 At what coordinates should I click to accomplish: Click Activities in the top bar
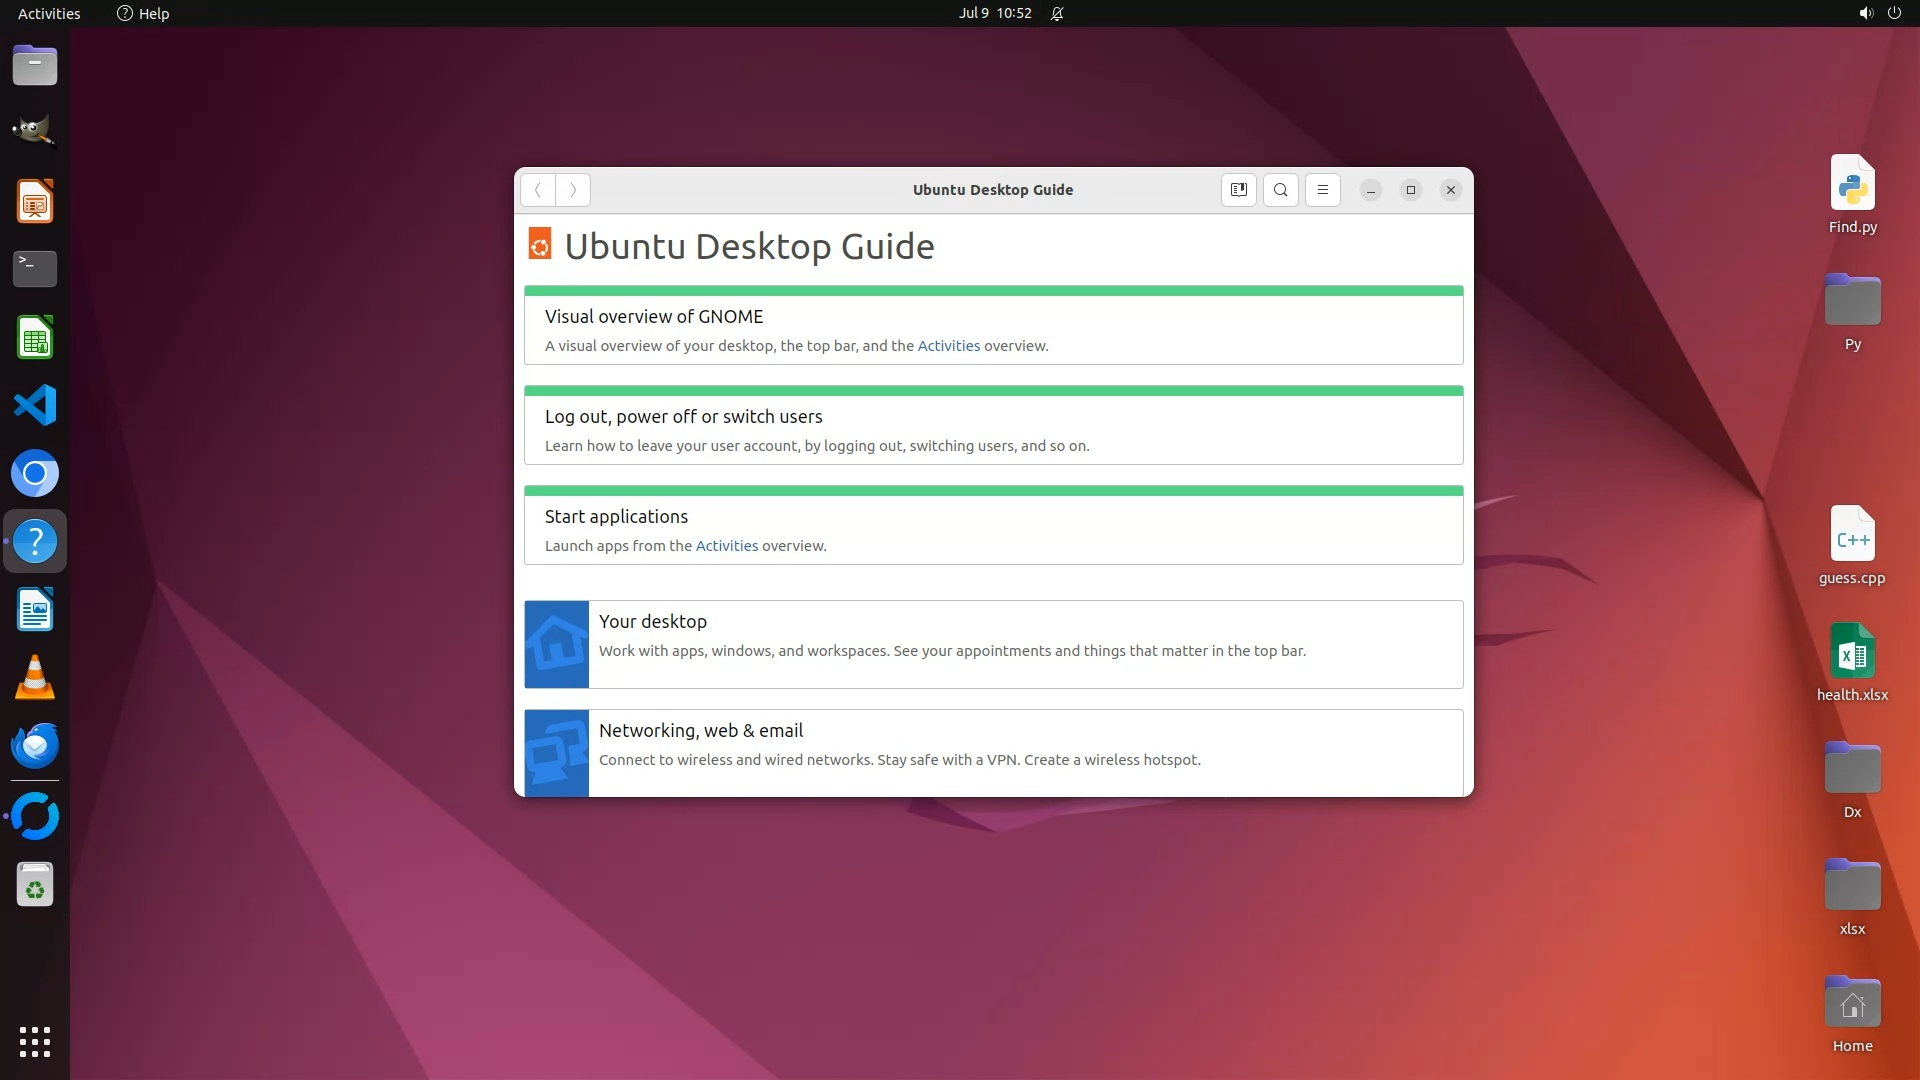(49, 13)
